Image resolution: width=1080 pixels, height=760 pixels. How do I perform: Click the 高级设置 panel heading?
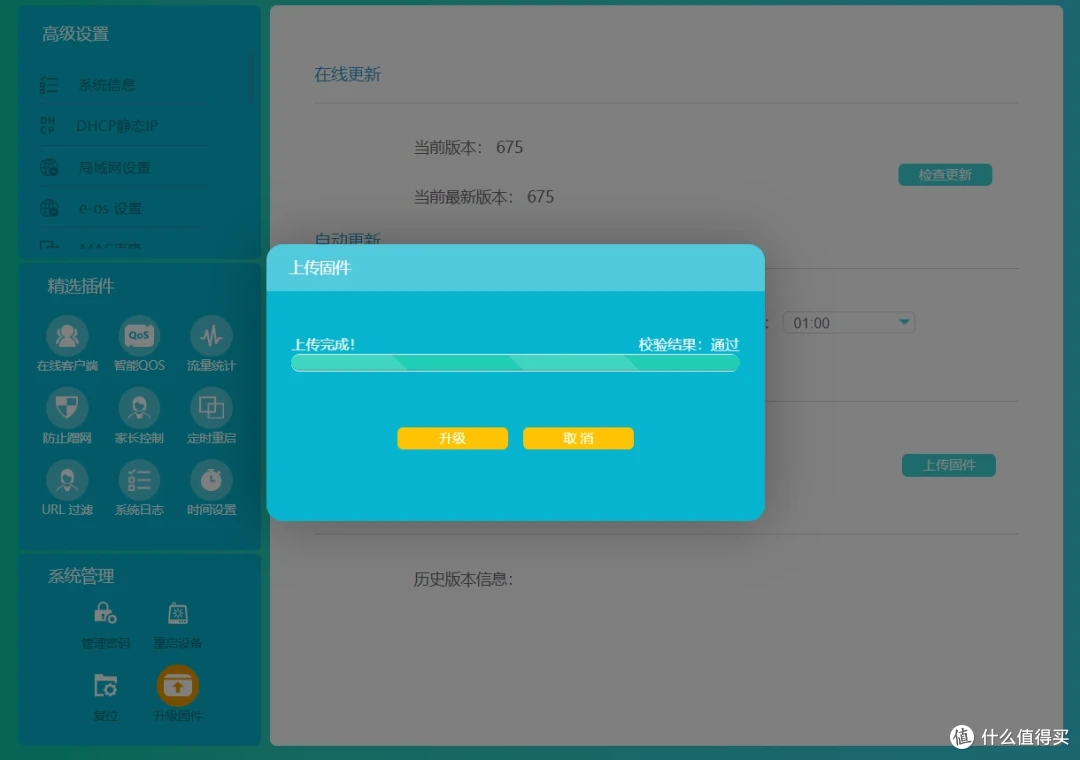[x=75, y=34]
